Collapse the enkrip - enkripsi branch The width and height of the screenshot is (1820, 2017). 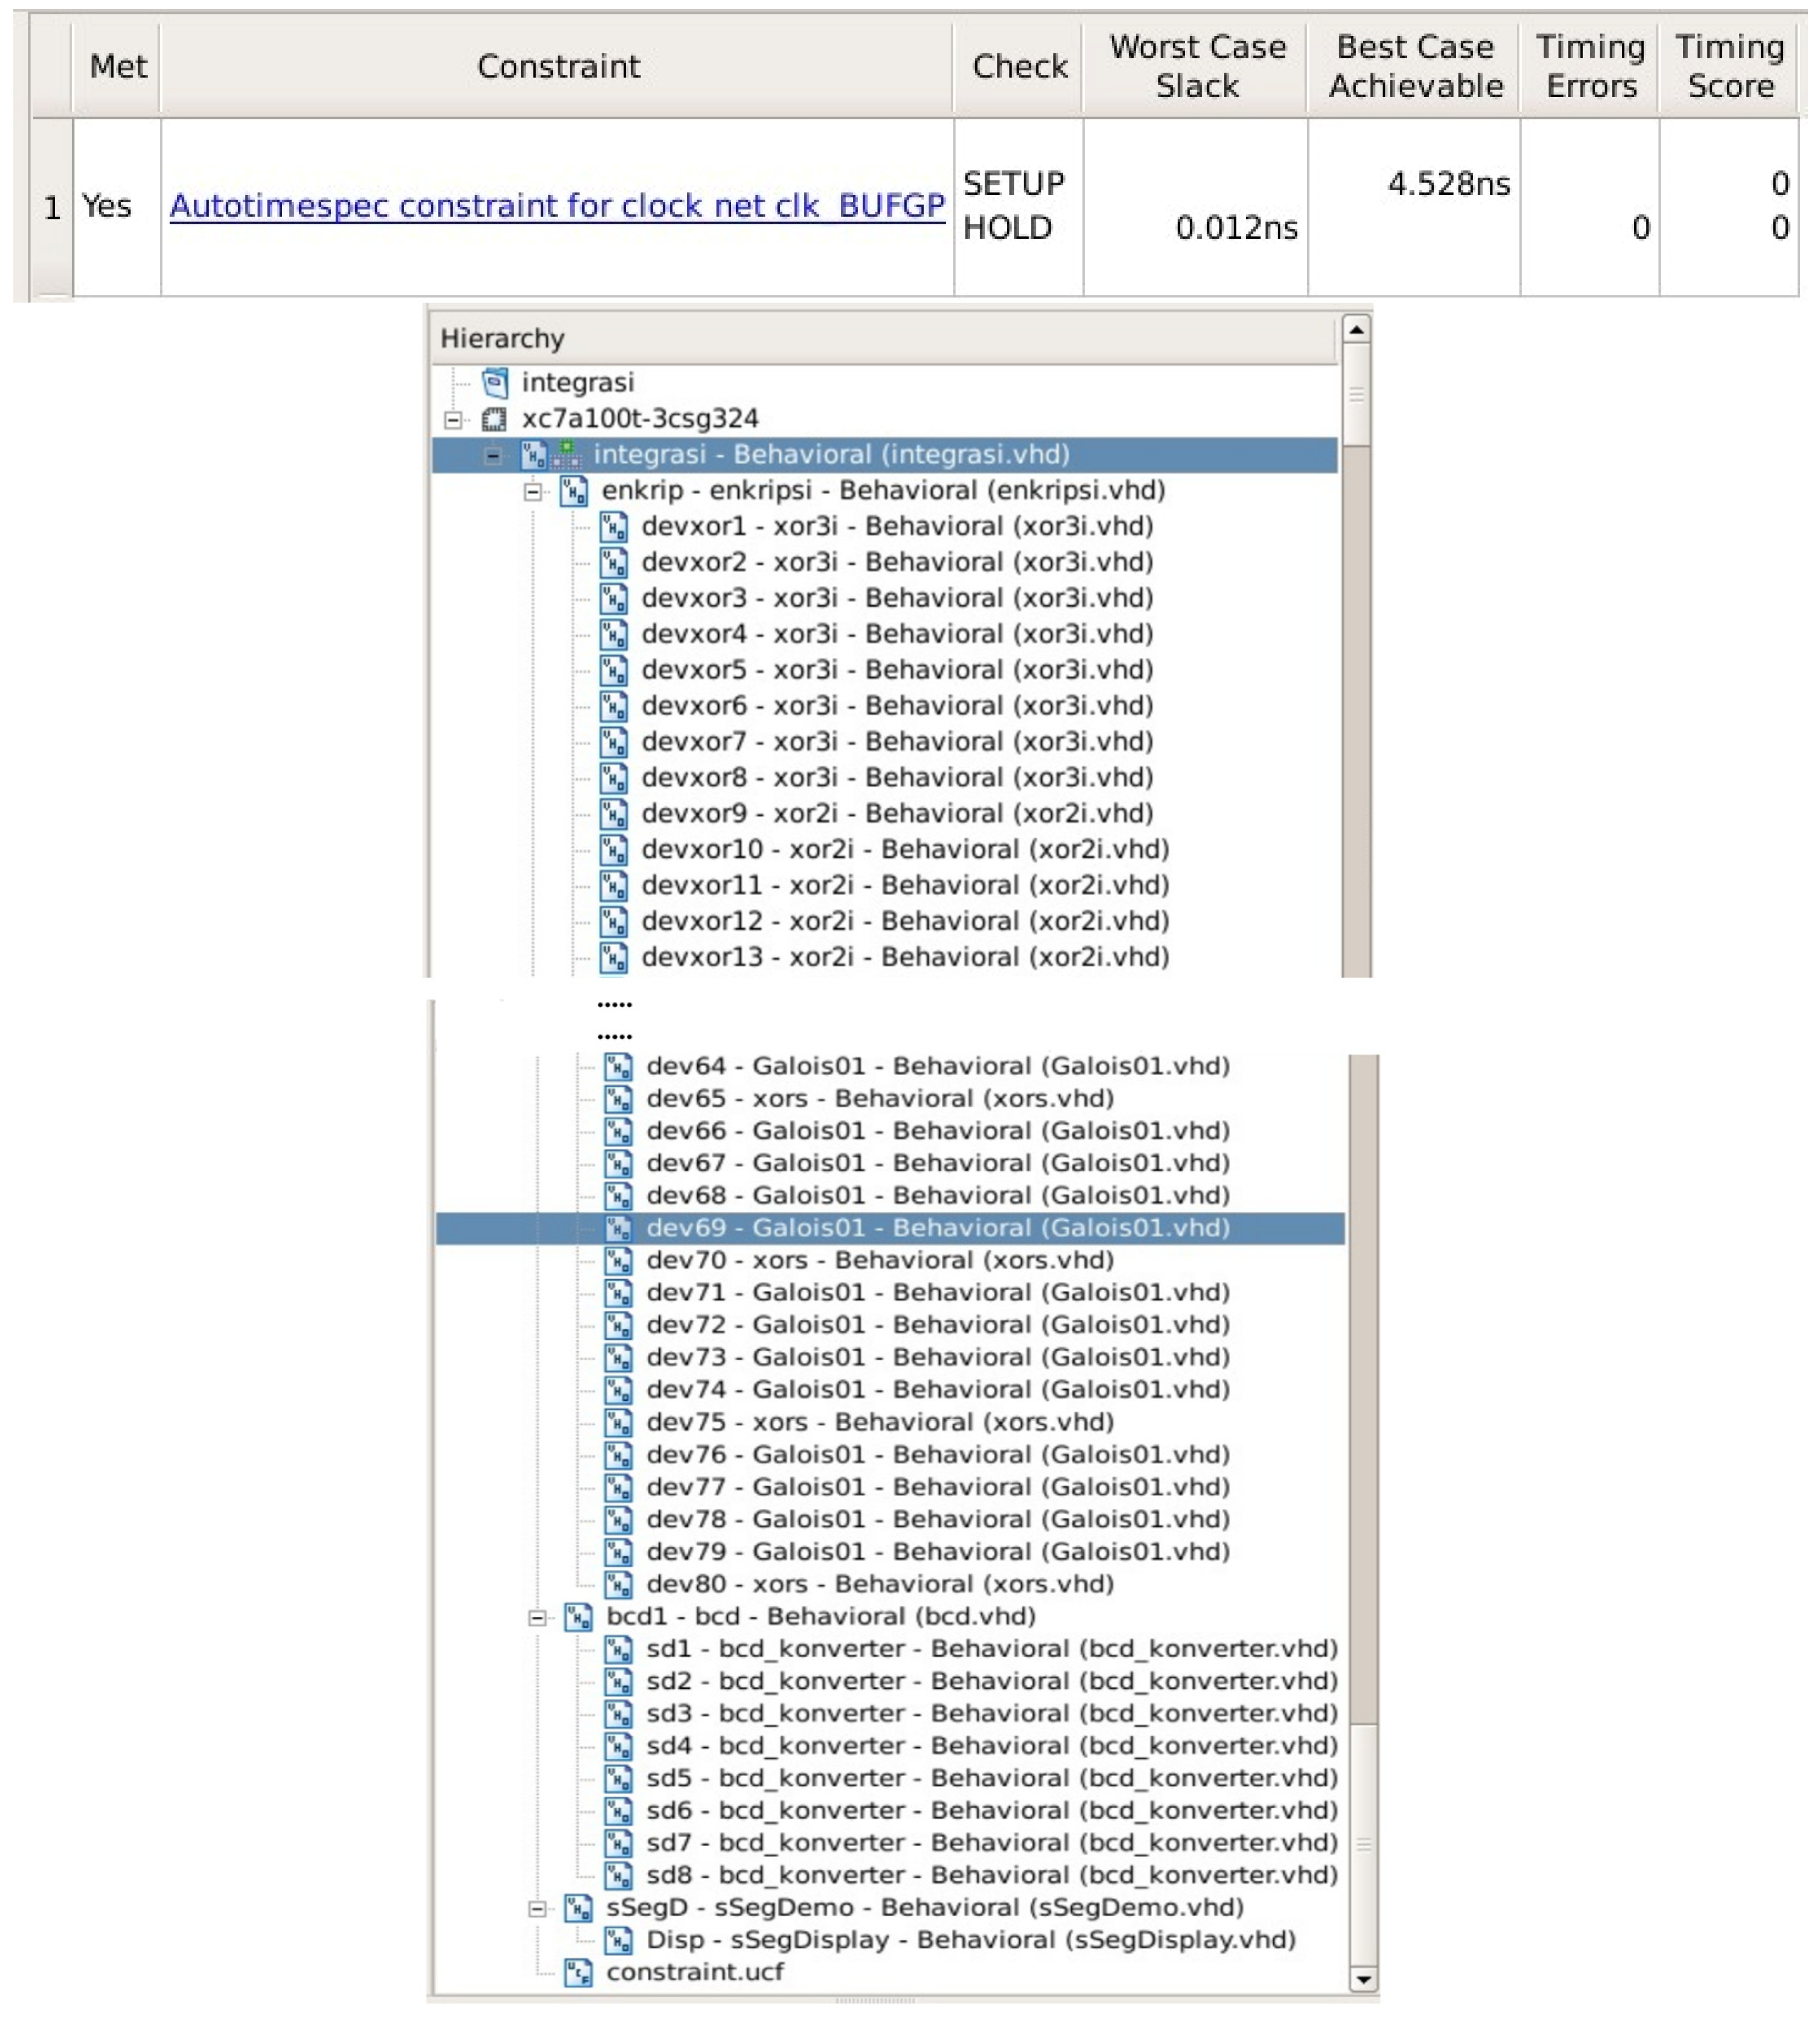point(534,492)
